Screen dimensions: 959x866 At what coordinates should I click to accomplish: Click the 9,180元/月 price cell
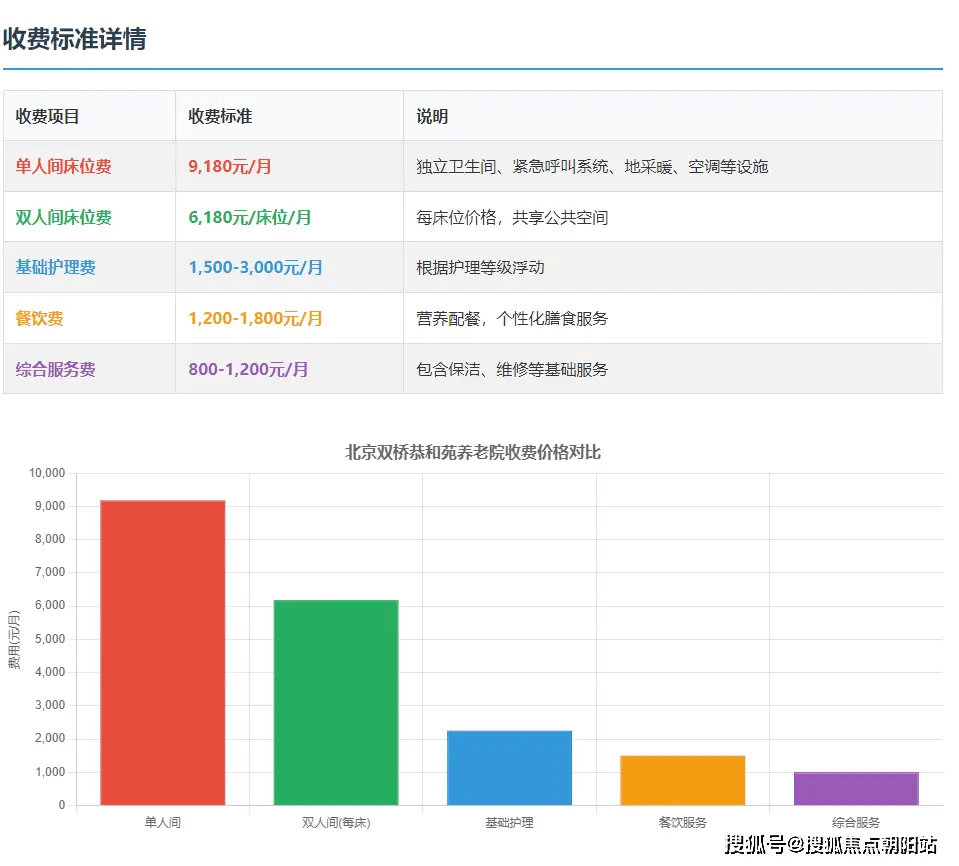click(230, 166)
